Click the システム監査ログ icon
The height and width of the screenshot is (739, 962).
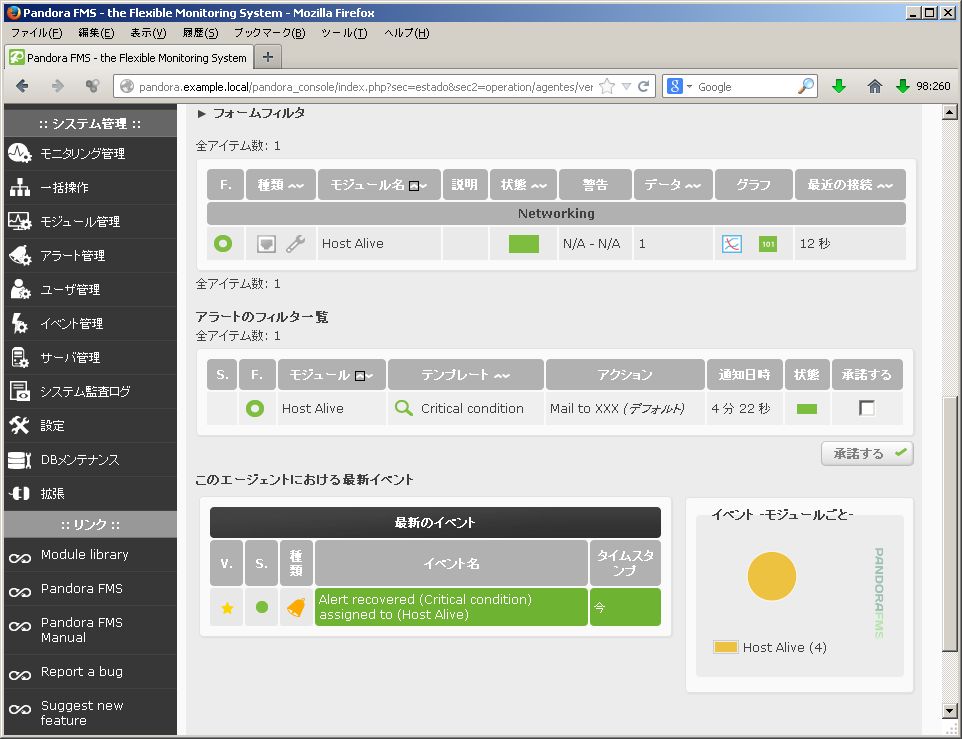[x=20, y=391]
